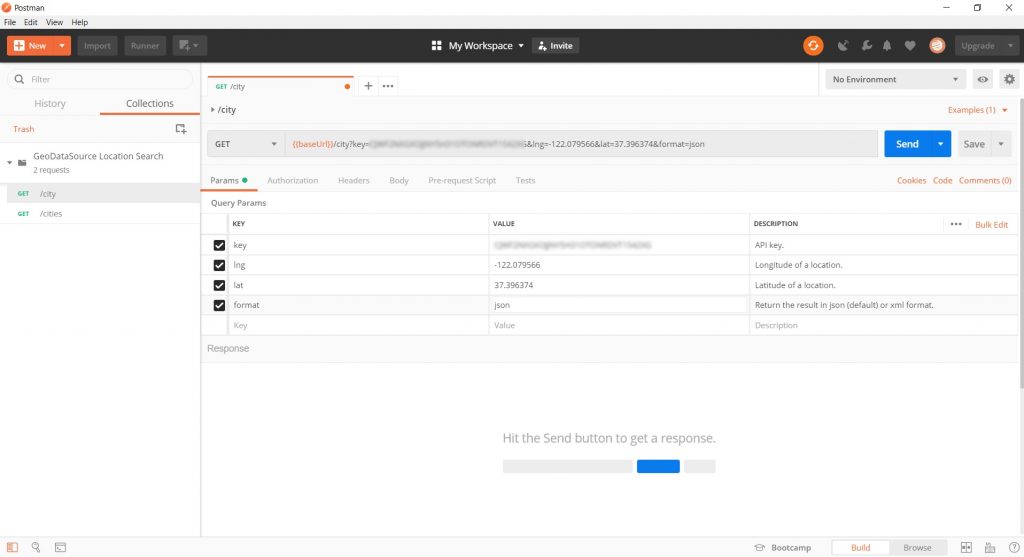Image resolution: width=1024 pixels, height=557 pixels.
Task: Open the help question mark icon
Action: pos(1014,547)
